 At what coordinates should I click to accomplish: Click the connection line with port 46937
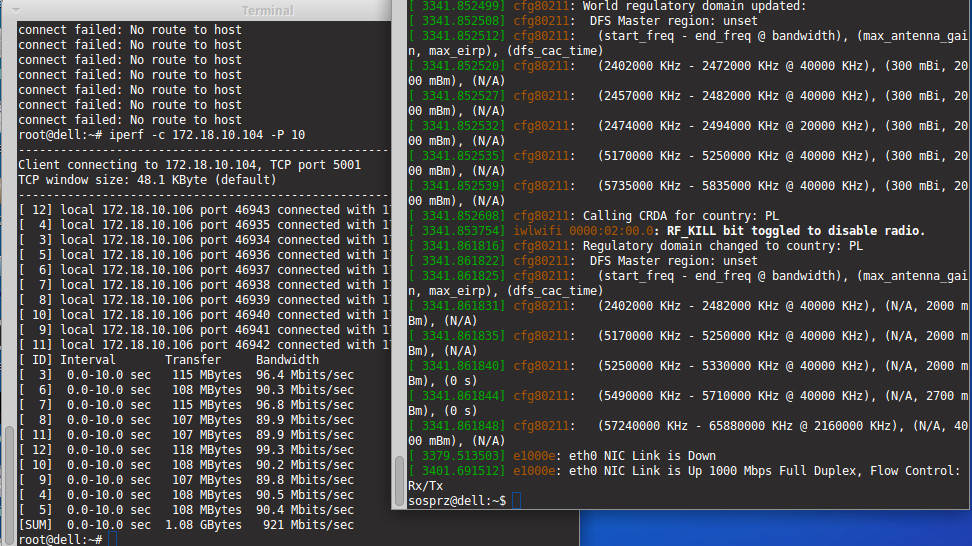click(x=205, y=270)
